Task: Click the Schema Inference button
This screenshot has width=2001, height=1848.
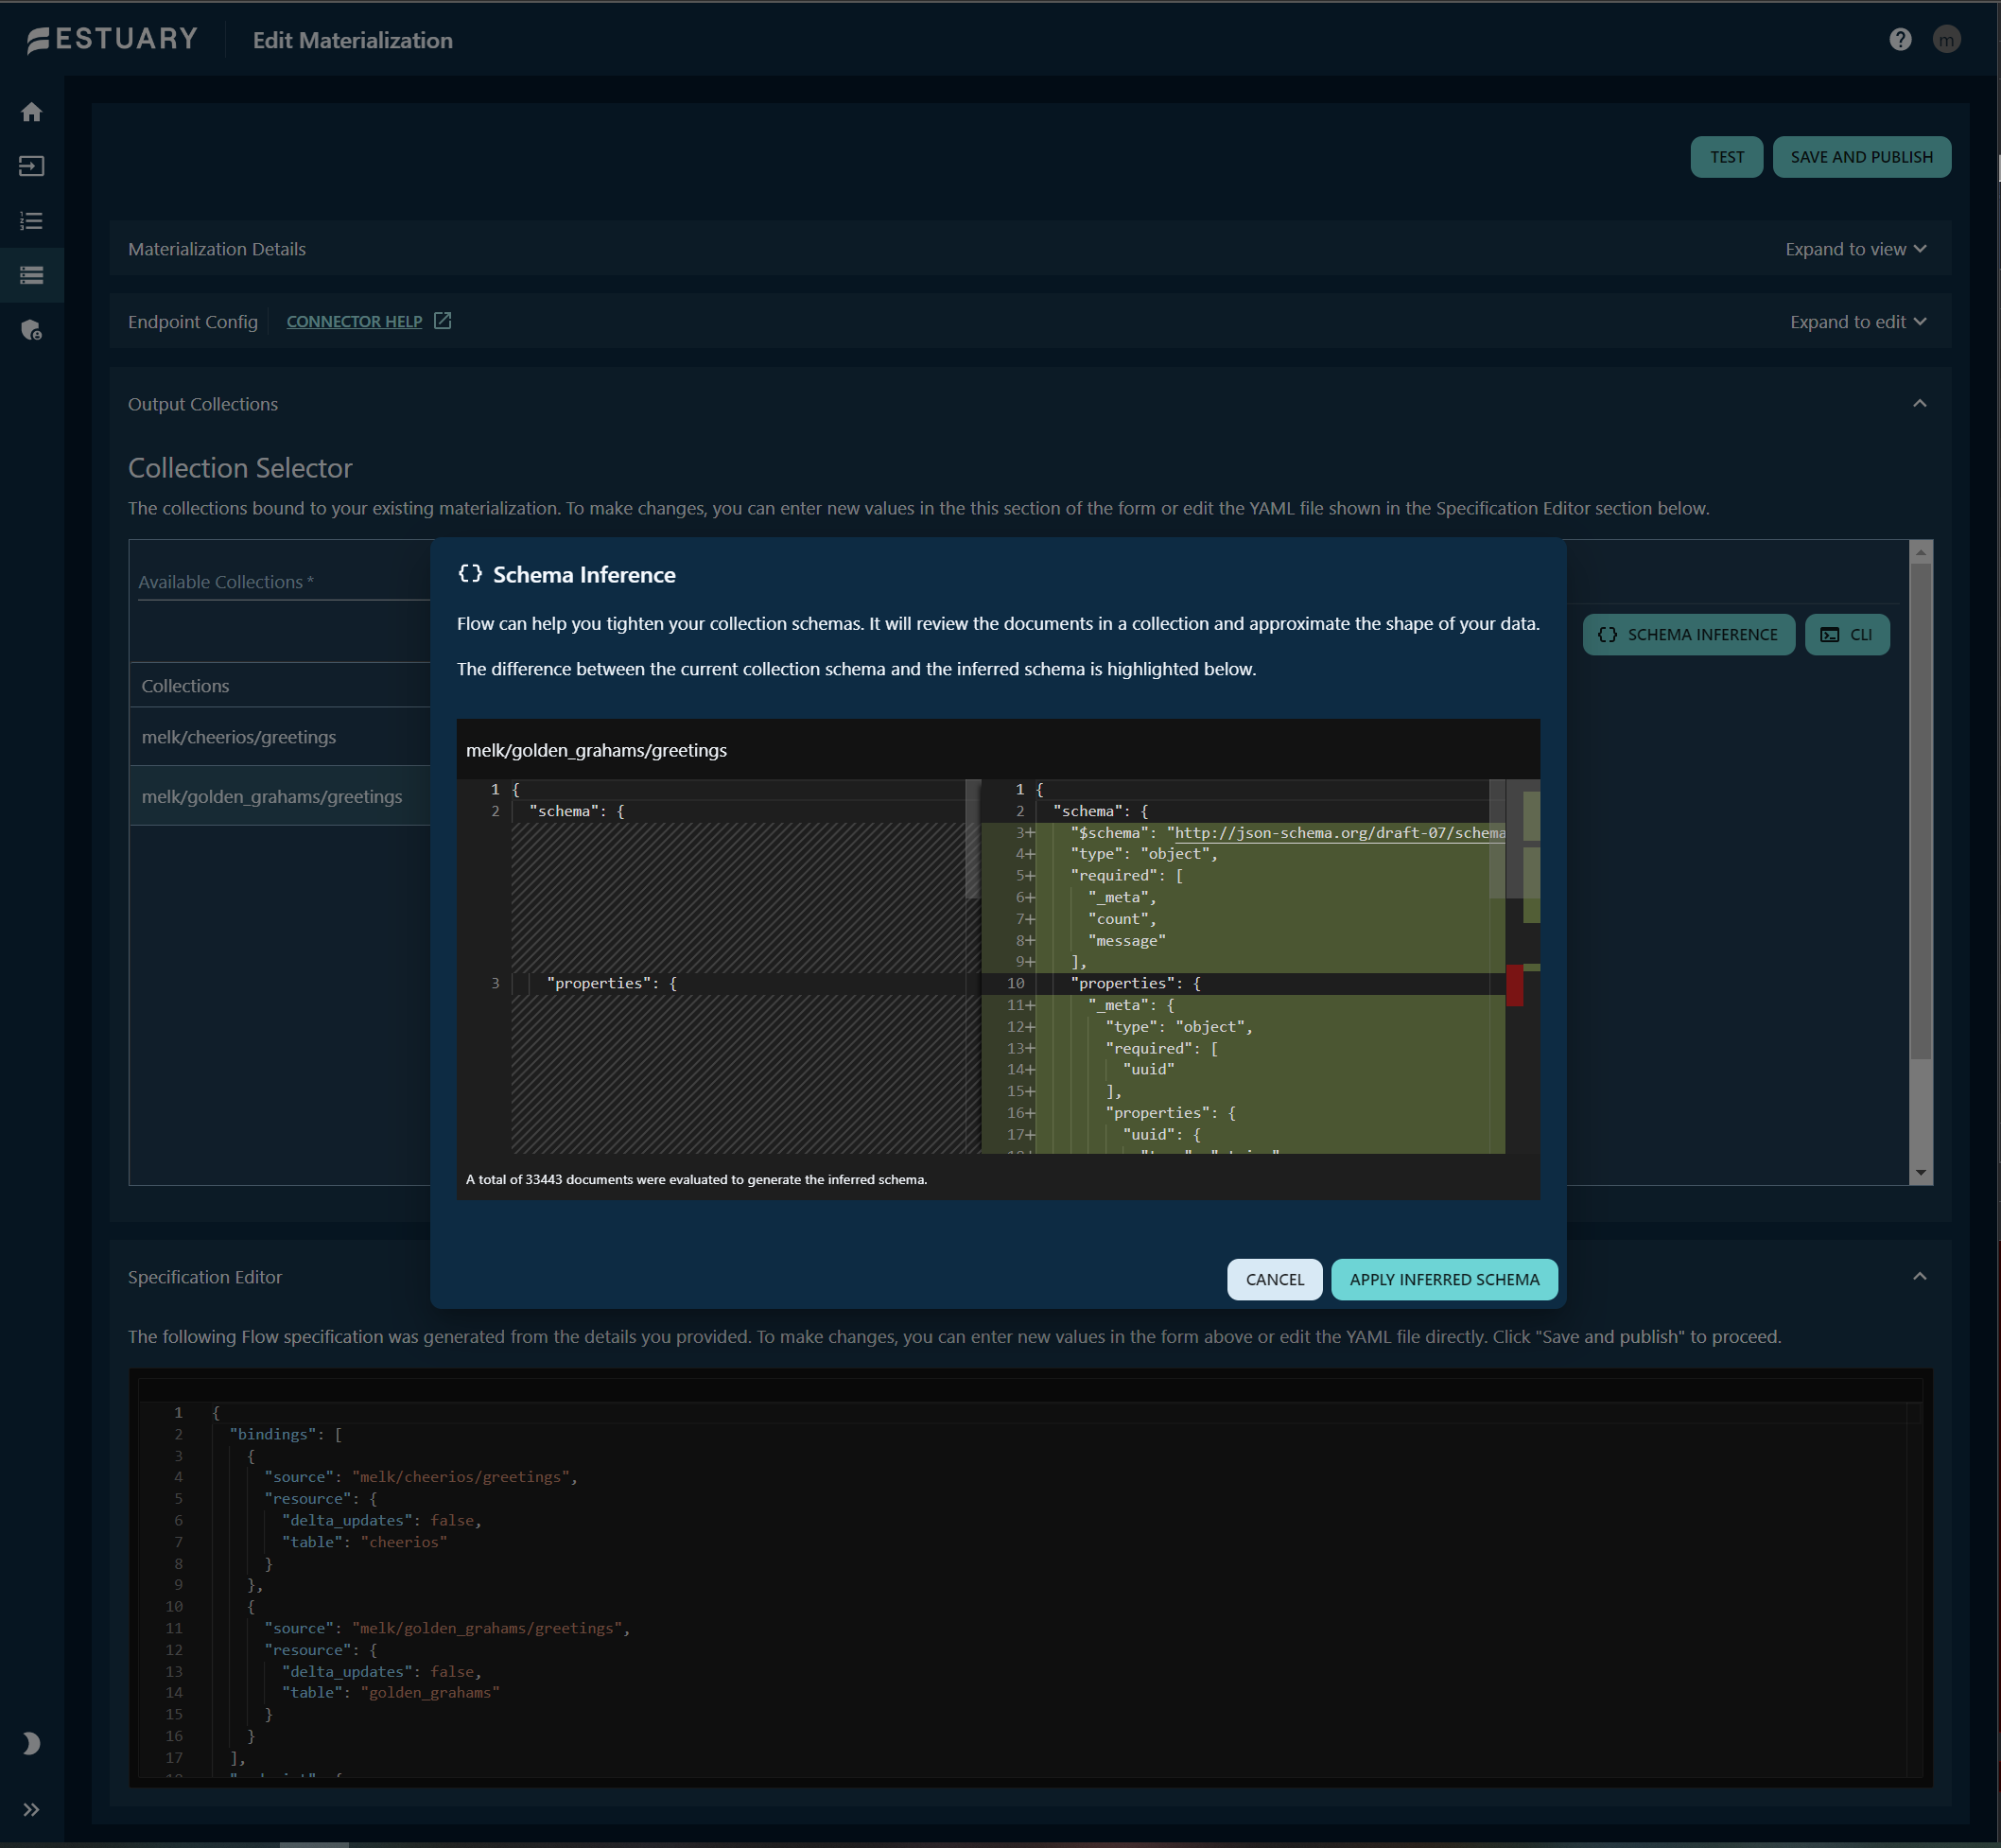Action: [1688, 635]
